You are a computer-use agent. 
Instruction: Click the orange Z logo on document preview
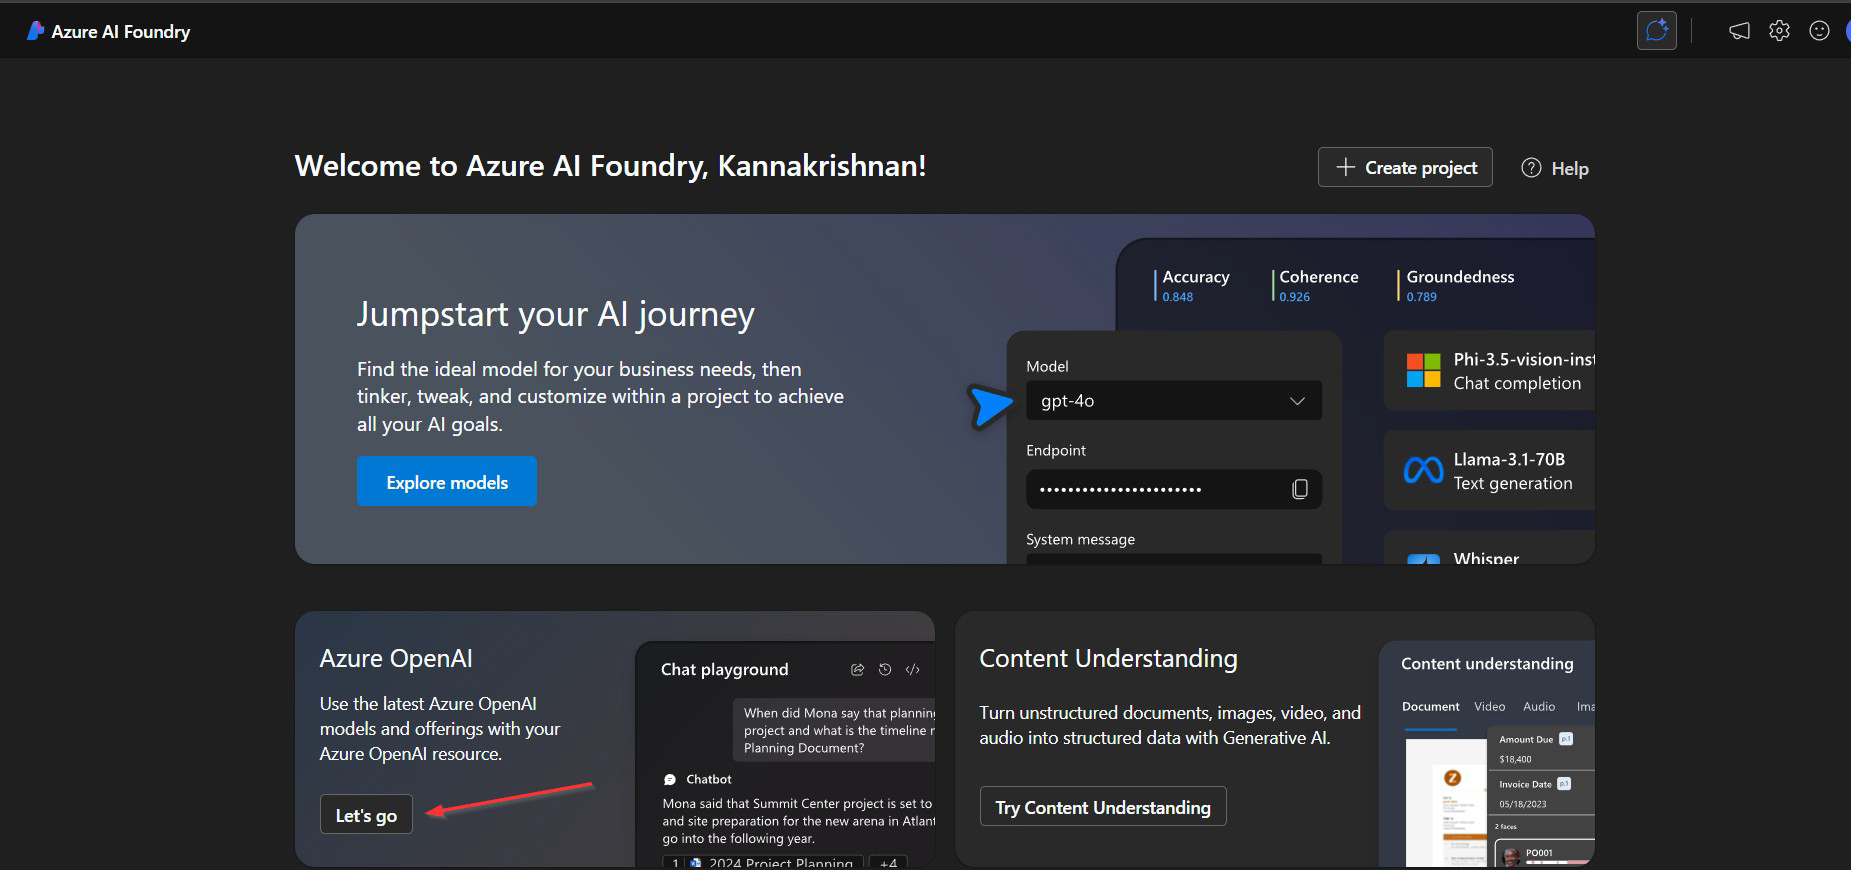[1452, 778]
